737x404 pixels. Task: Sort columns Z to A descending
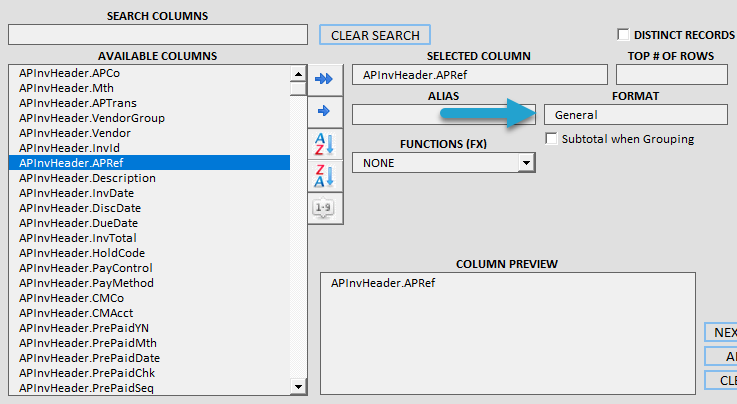(x=325, y=176)
